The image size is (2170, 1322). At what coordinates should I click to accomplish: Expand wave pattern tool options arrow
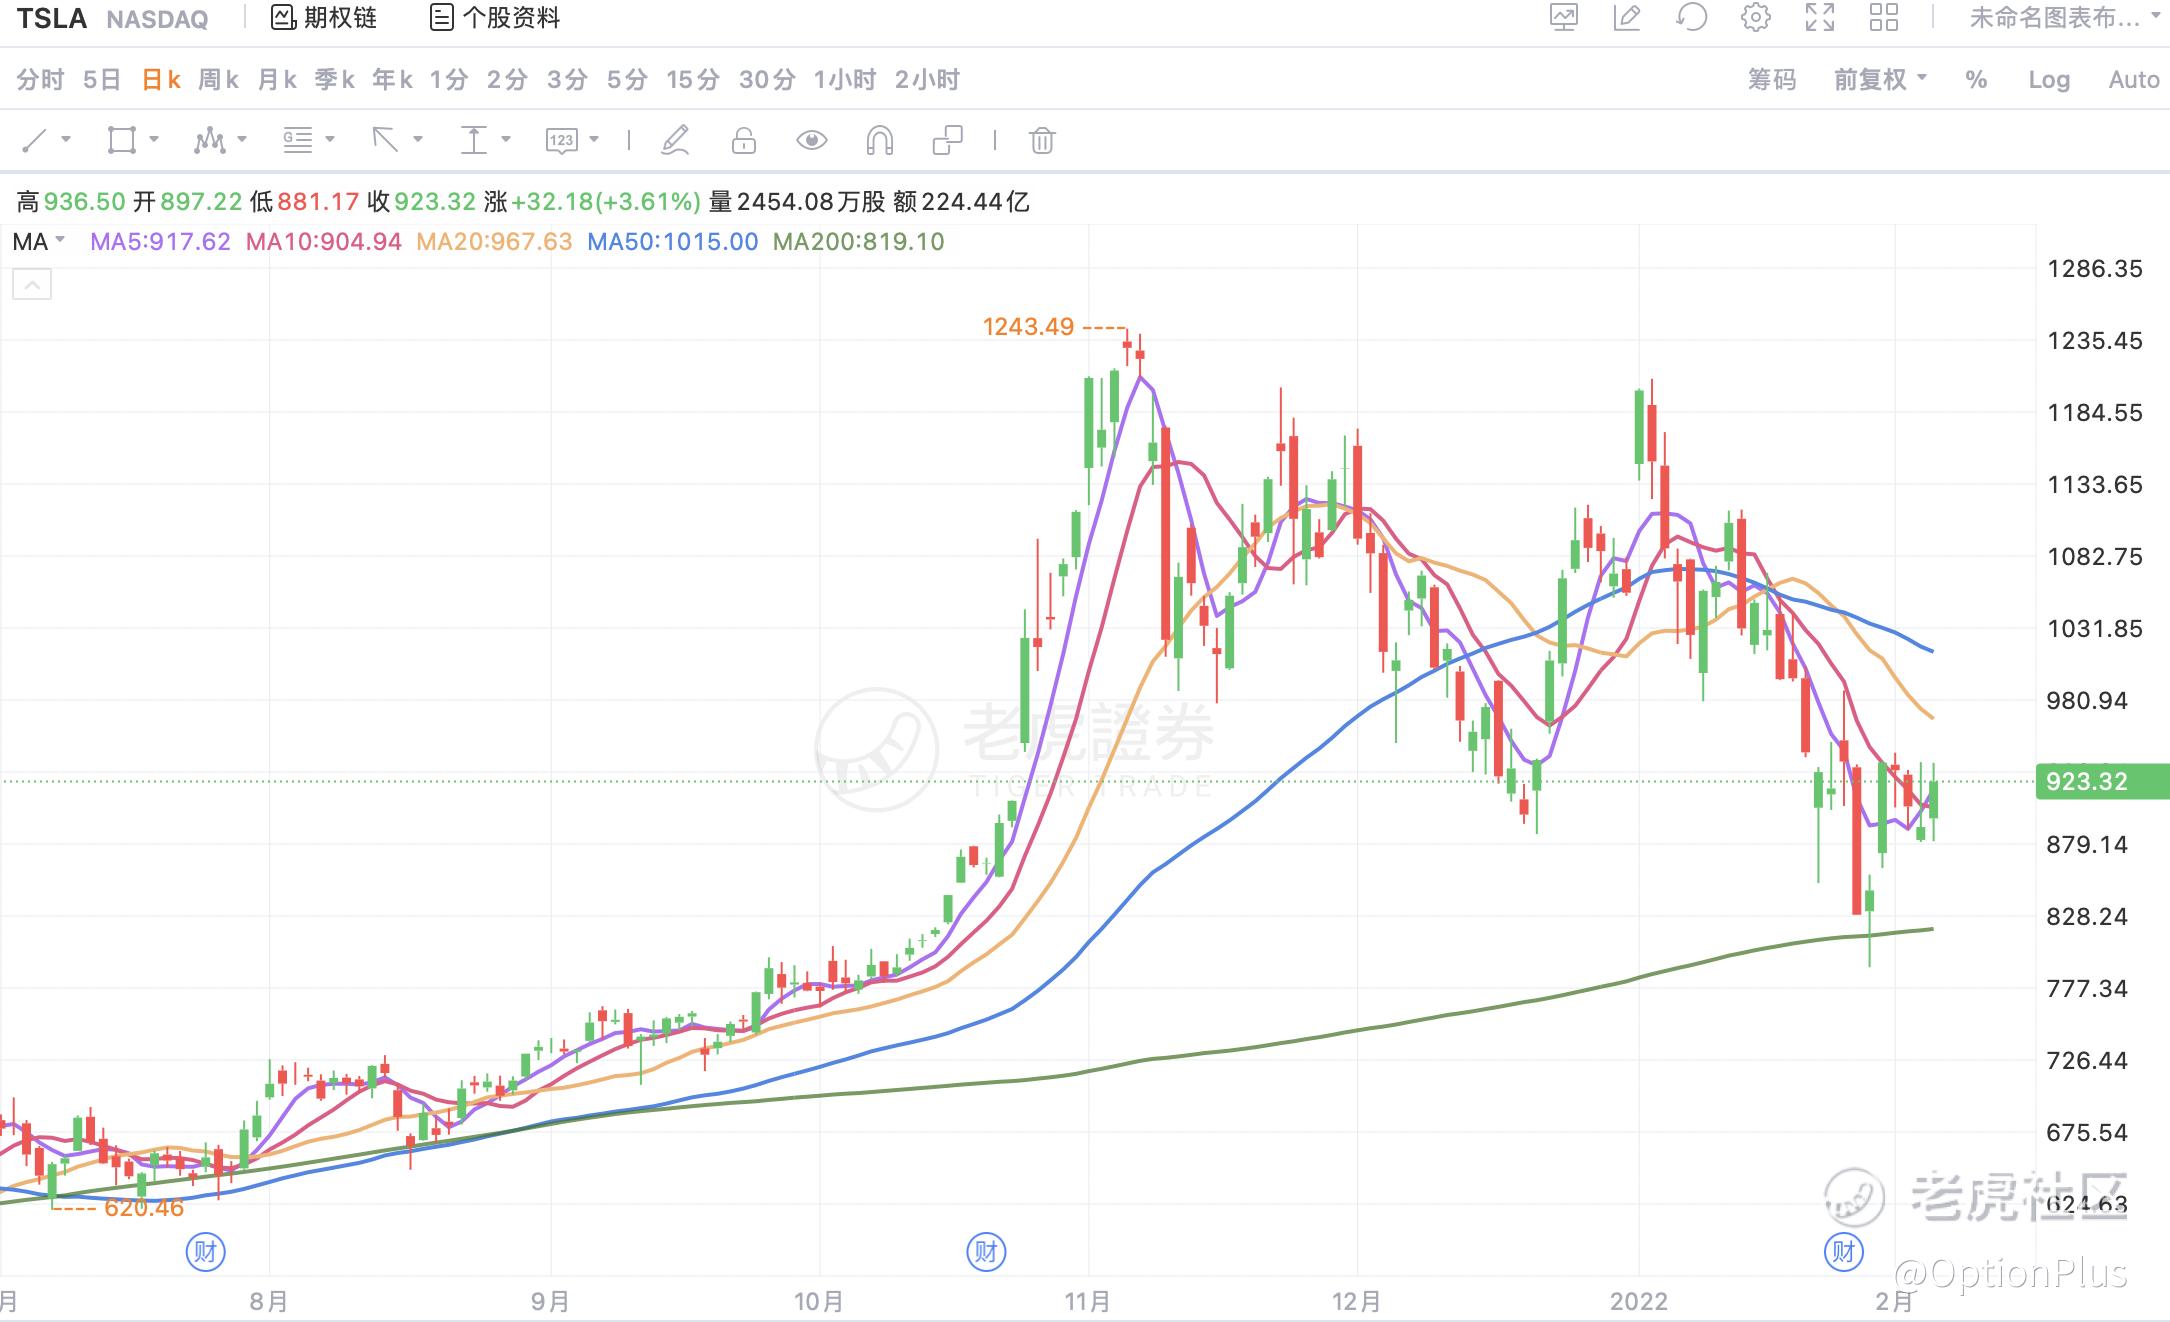pos(242,139)
